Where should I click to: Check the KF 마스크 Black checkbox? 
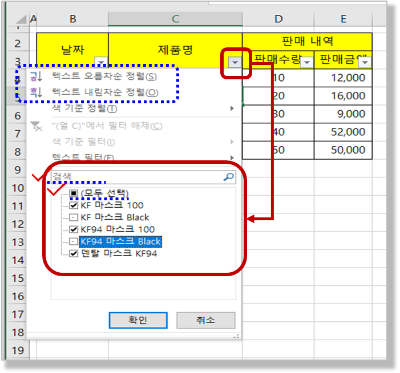(73, 217)
